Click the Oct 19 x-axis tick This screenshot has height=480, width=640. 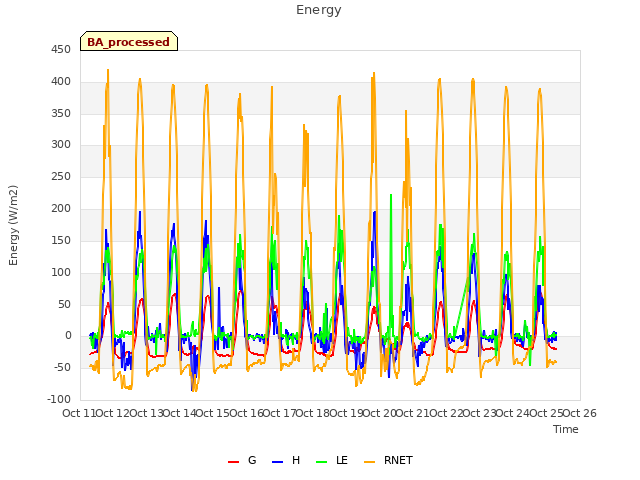(346, 413)
